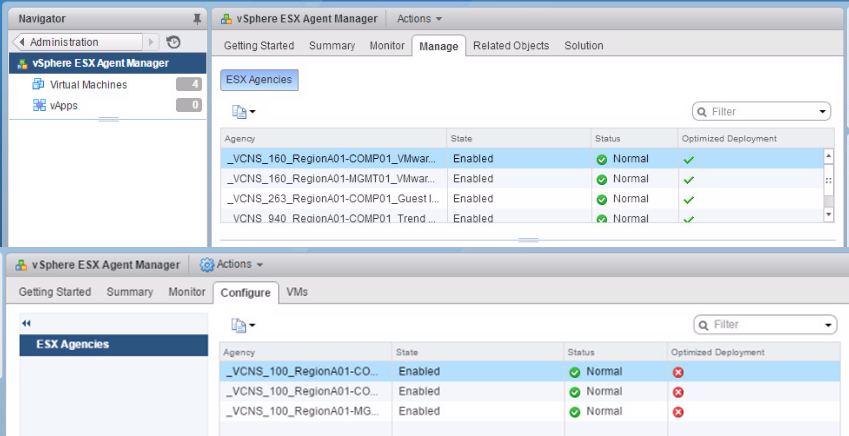
Task: Open the Solution tab
Action: (x=584, y=45)
